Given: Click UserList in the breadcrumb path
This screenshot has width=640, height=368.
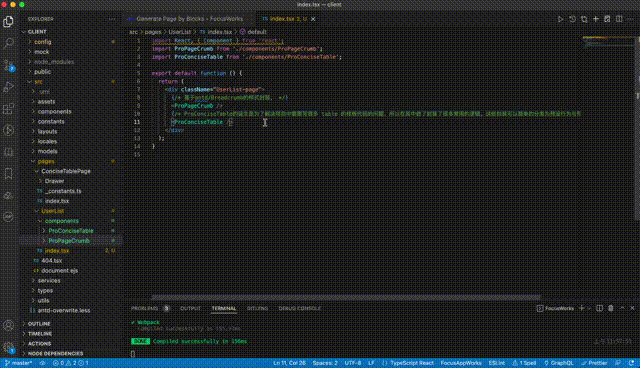Looking at the screenshot, I should pos(180,32).
